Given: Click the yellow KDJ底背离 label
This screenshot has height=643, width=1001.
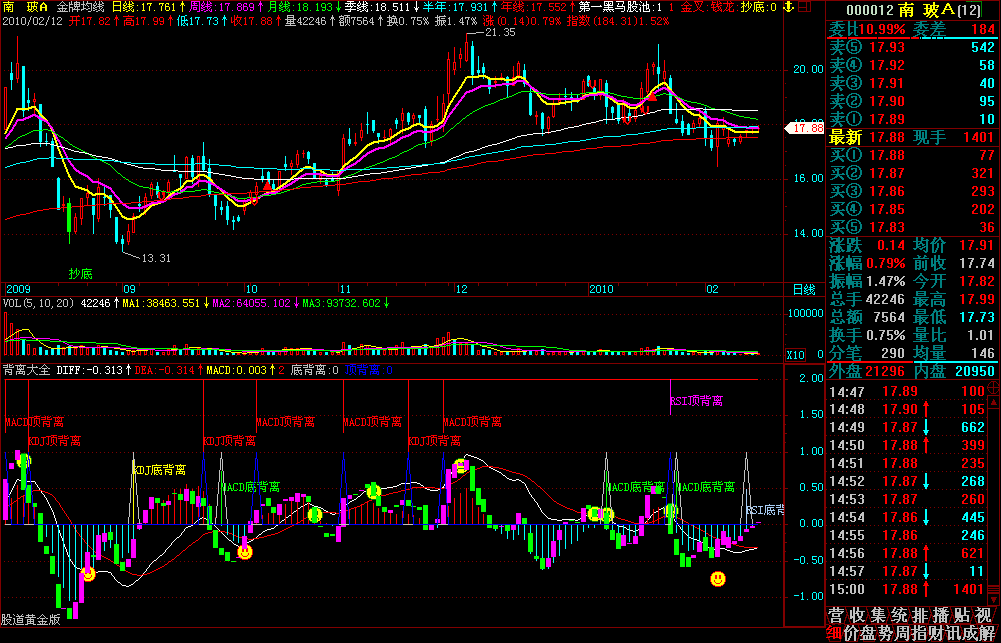Looking at the screenshot, I should pos(159,470).
